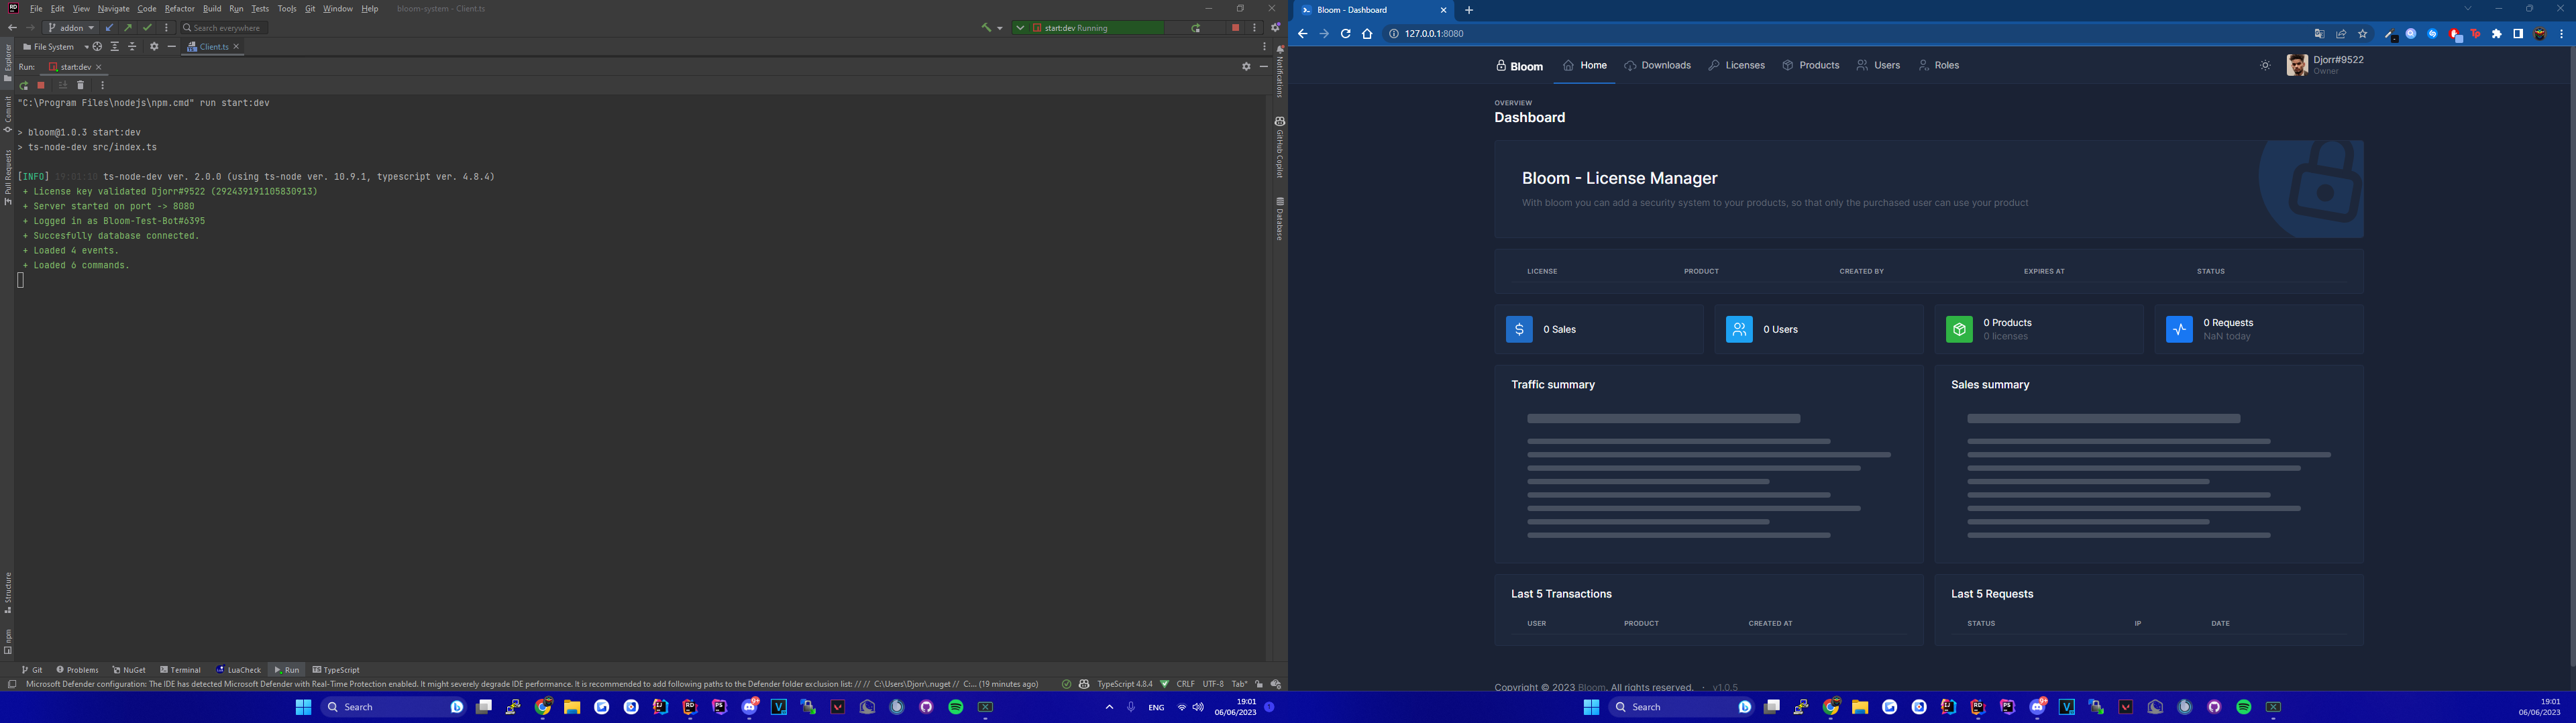The image size is (2576, 723).
Task: Click Git push green arrow
Action: click(x=128, y=28)
